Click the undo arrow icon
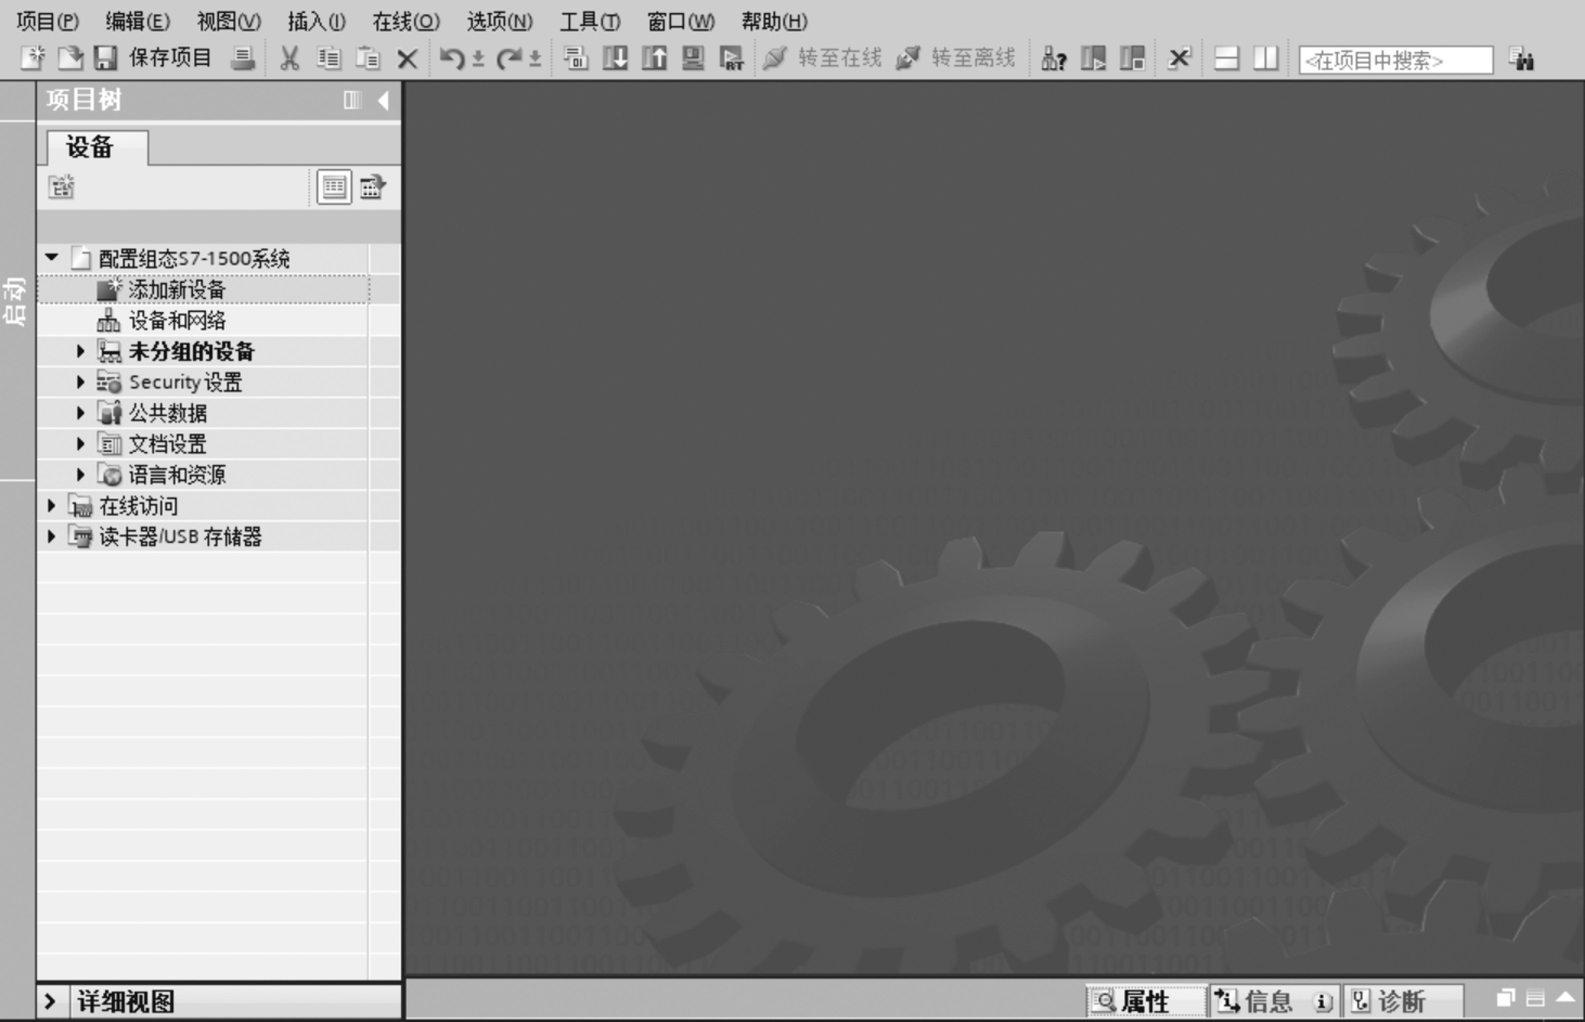This screenshot has height=1022, width=1585. 451,58
